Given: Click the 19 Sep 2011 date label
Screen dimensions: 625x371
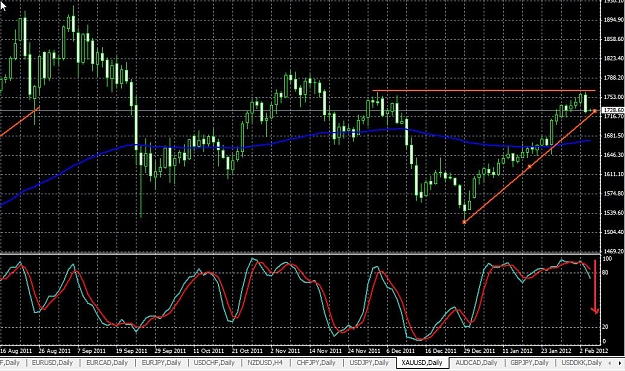Looking at the screenshot, I should coord(132,351).
